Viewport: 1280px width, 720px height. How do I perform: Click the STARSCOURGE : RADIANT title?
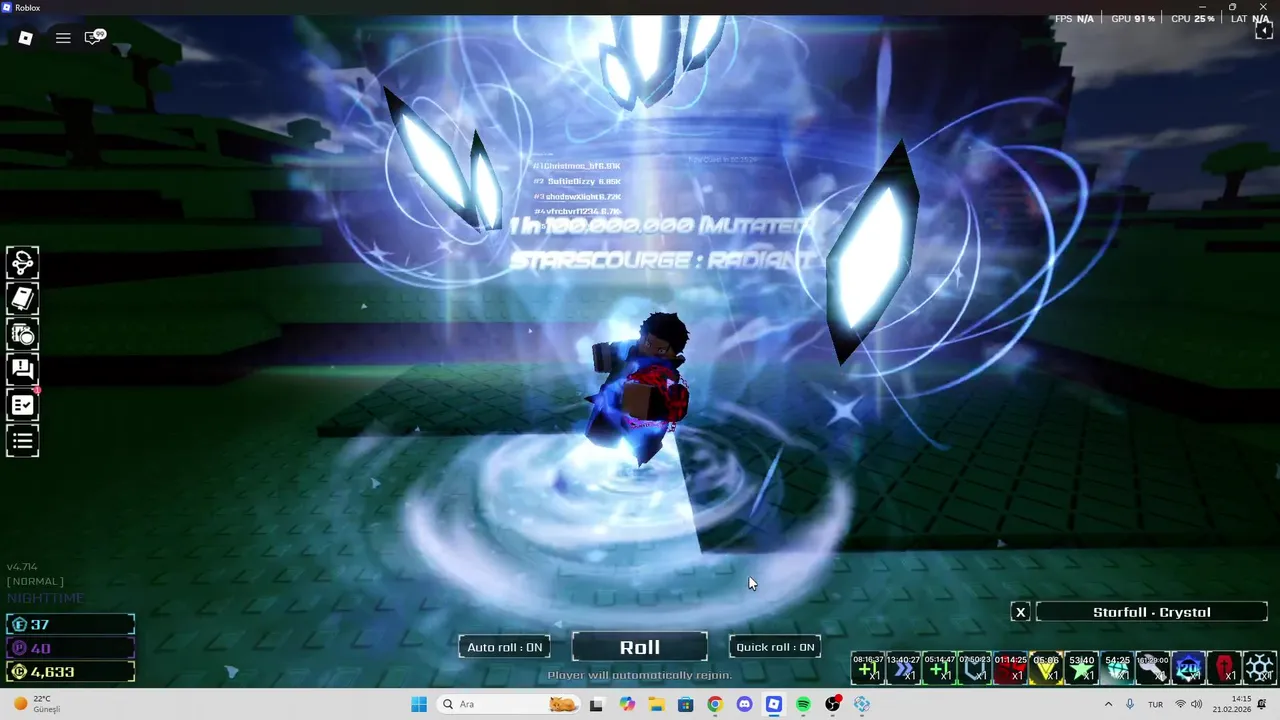(660, 260)
